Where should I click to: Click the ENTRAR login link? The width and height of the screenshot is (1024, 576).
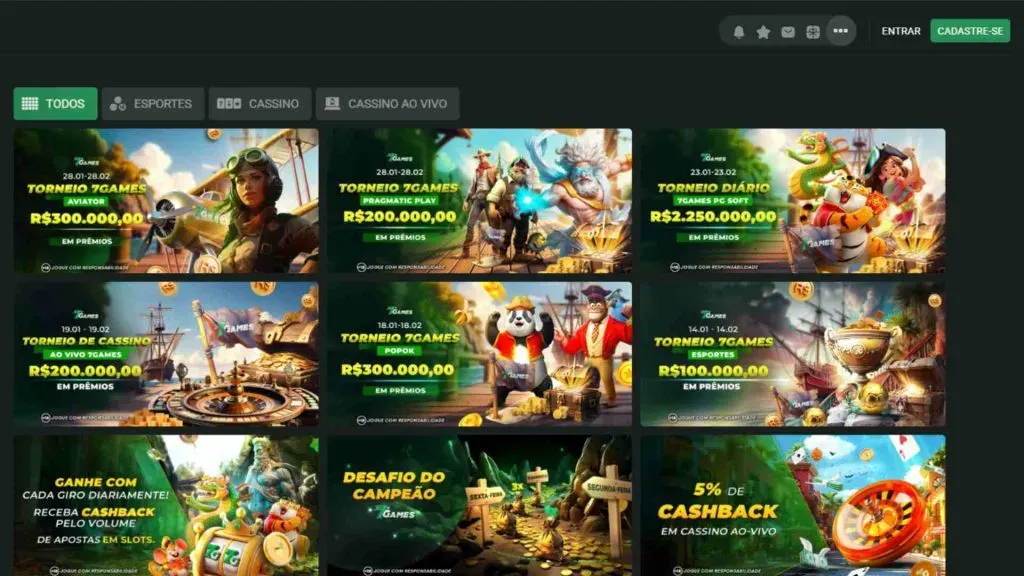[x=900, y=31]
